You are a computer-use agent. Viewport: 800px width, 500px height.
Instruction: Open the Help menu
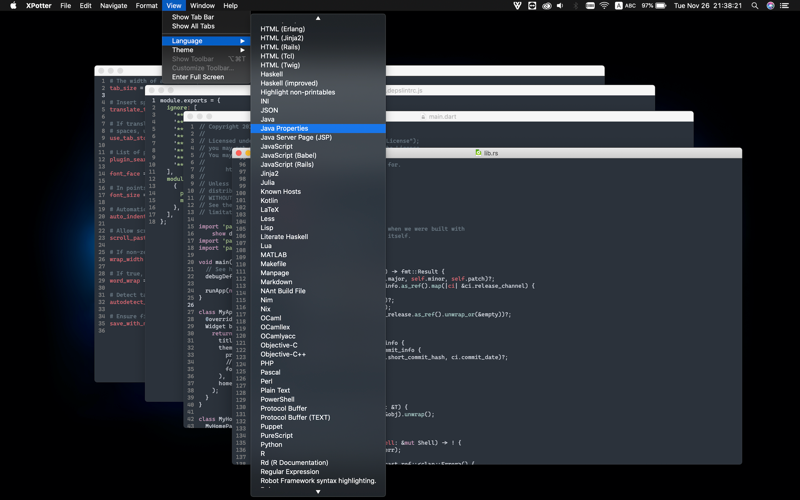(x=231, y=6)
